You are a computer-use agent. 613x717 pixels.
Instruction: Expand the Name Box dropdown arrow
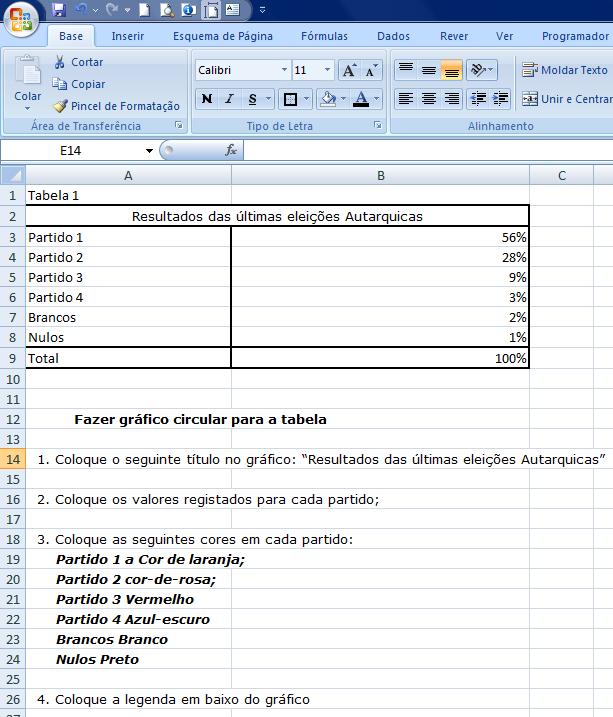[x=150, y=151]
